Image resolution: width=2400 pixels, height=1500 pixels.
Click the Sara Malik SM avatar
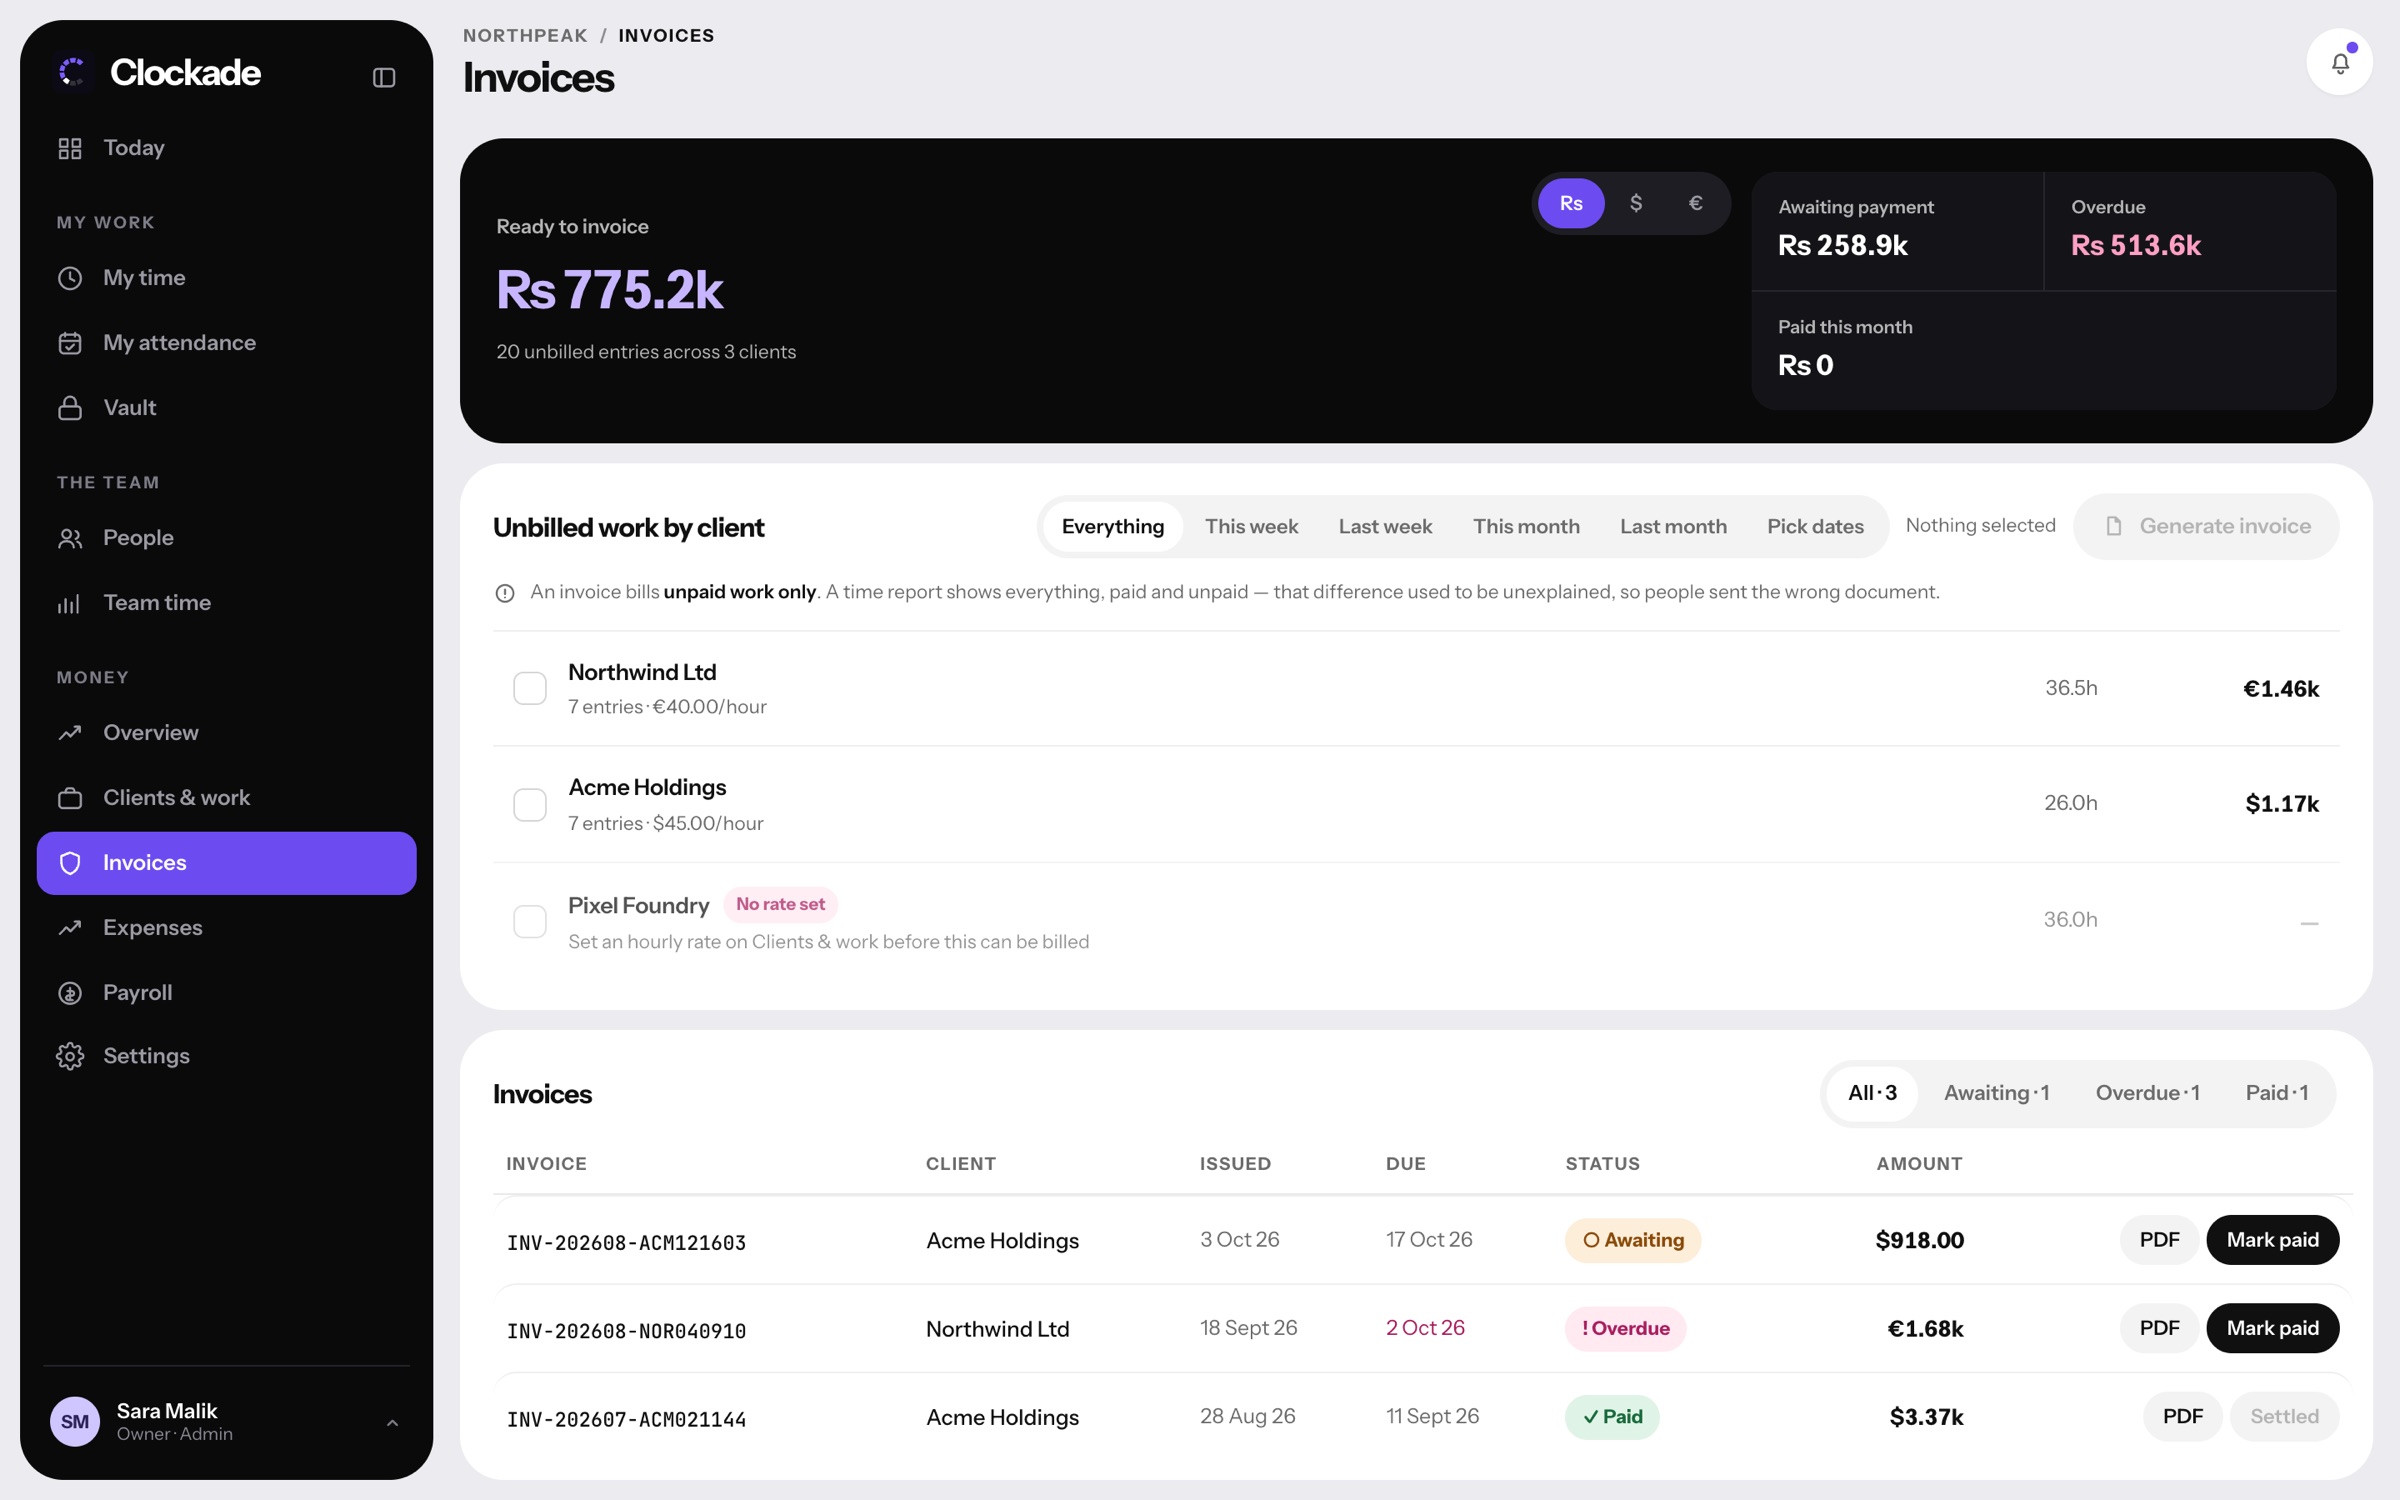(75, 1421)
